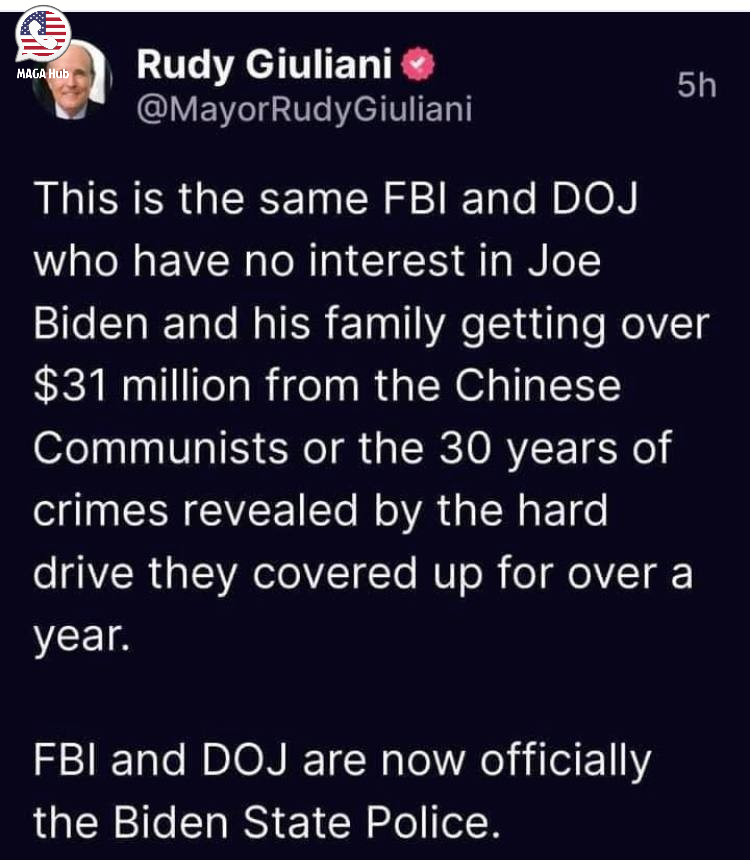The image size is (750, 860).
Task: Click the word "officially" in the post
Action: [x=565, y=761]
